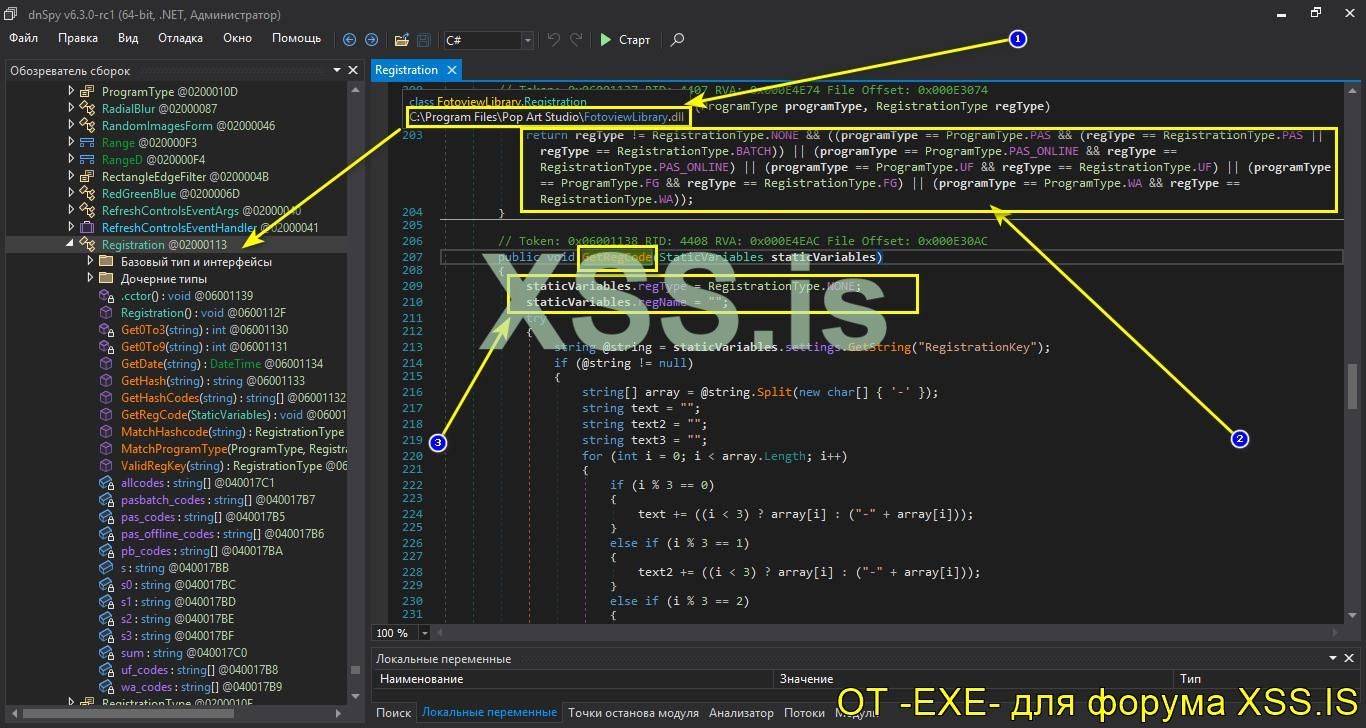Open the Помощь menu
The width and height of the screenshot is (1366, 728).
coord(297,39)
